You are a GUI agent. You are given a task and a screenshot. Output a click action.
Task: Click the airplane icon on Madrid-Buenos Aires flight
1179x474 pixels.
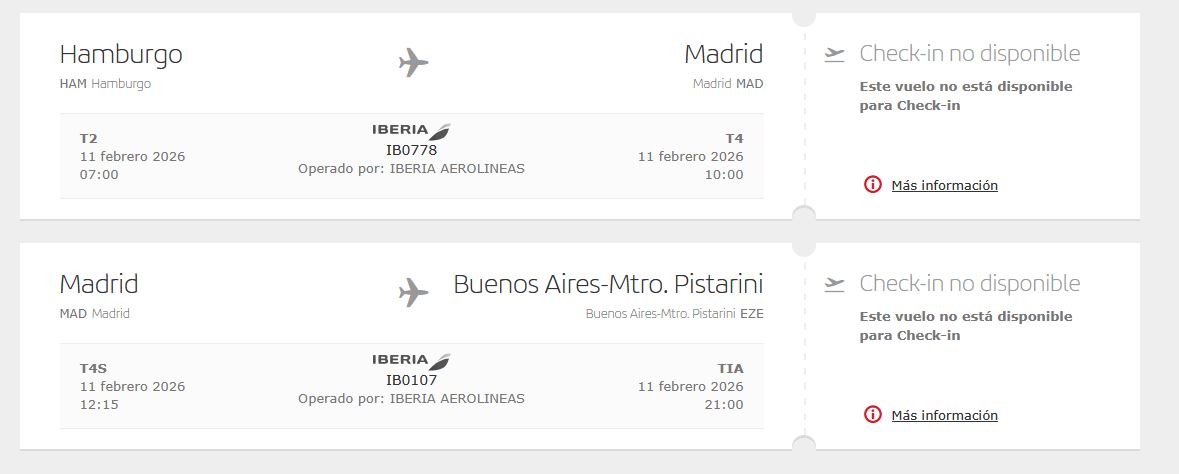[x=413, y=292]
